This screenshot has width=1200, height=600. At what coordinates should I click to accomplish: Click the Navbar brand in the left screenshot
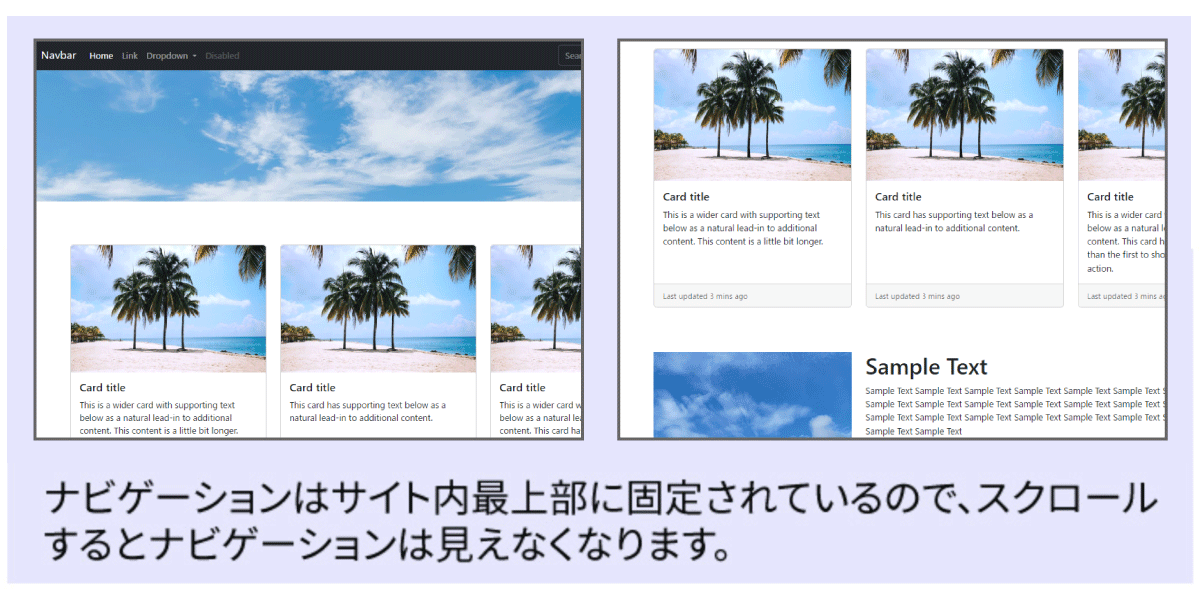pos(58,56)
